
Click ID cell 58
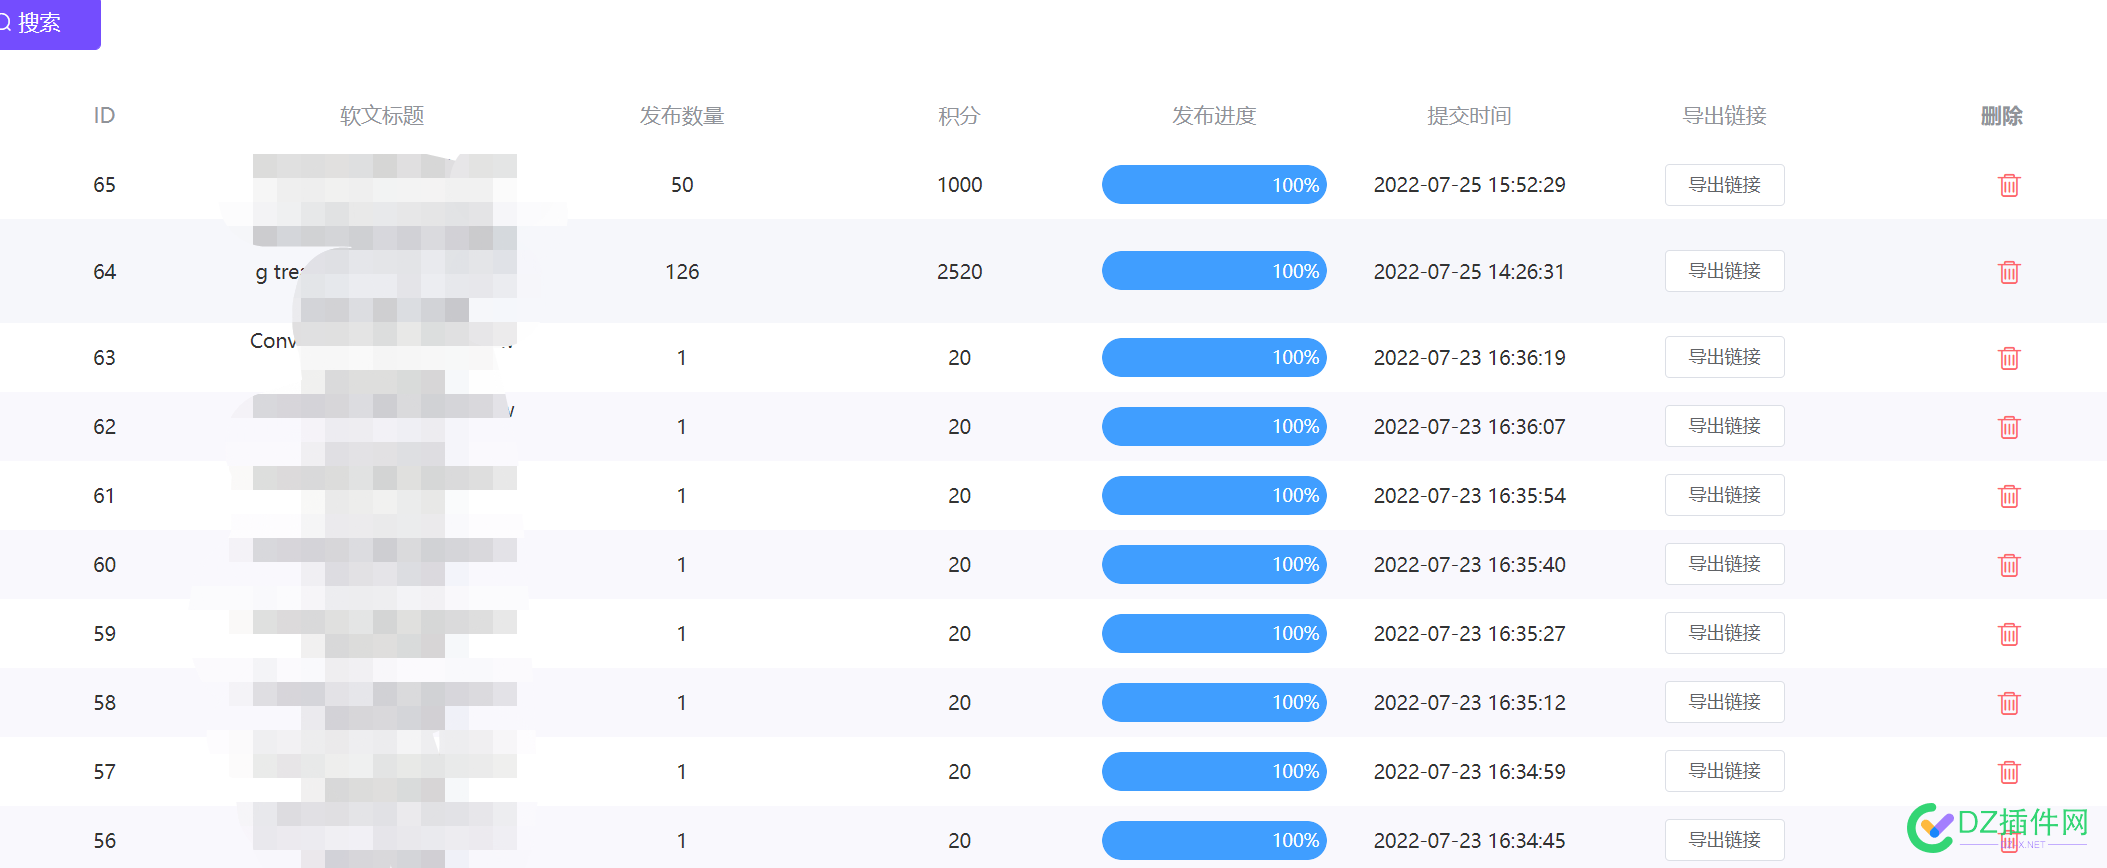click(x=104, y=703)
